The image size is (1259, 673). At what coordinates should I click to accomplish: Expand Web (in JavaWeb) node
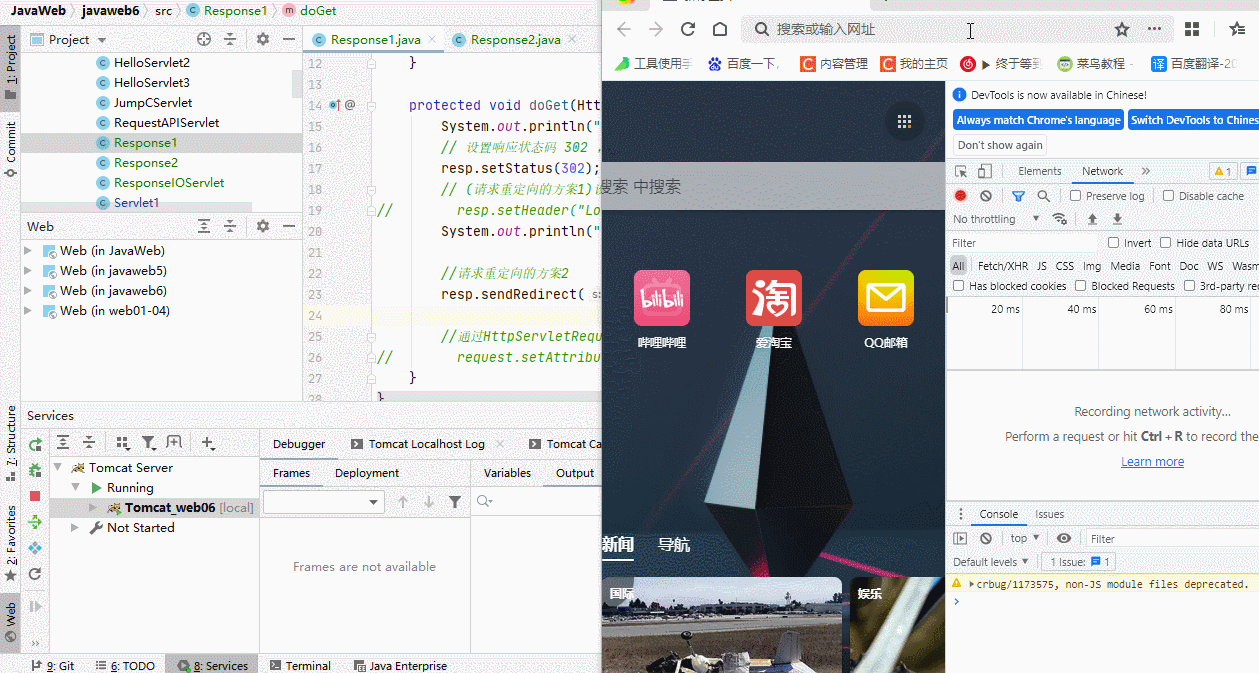tap(29, 251)
